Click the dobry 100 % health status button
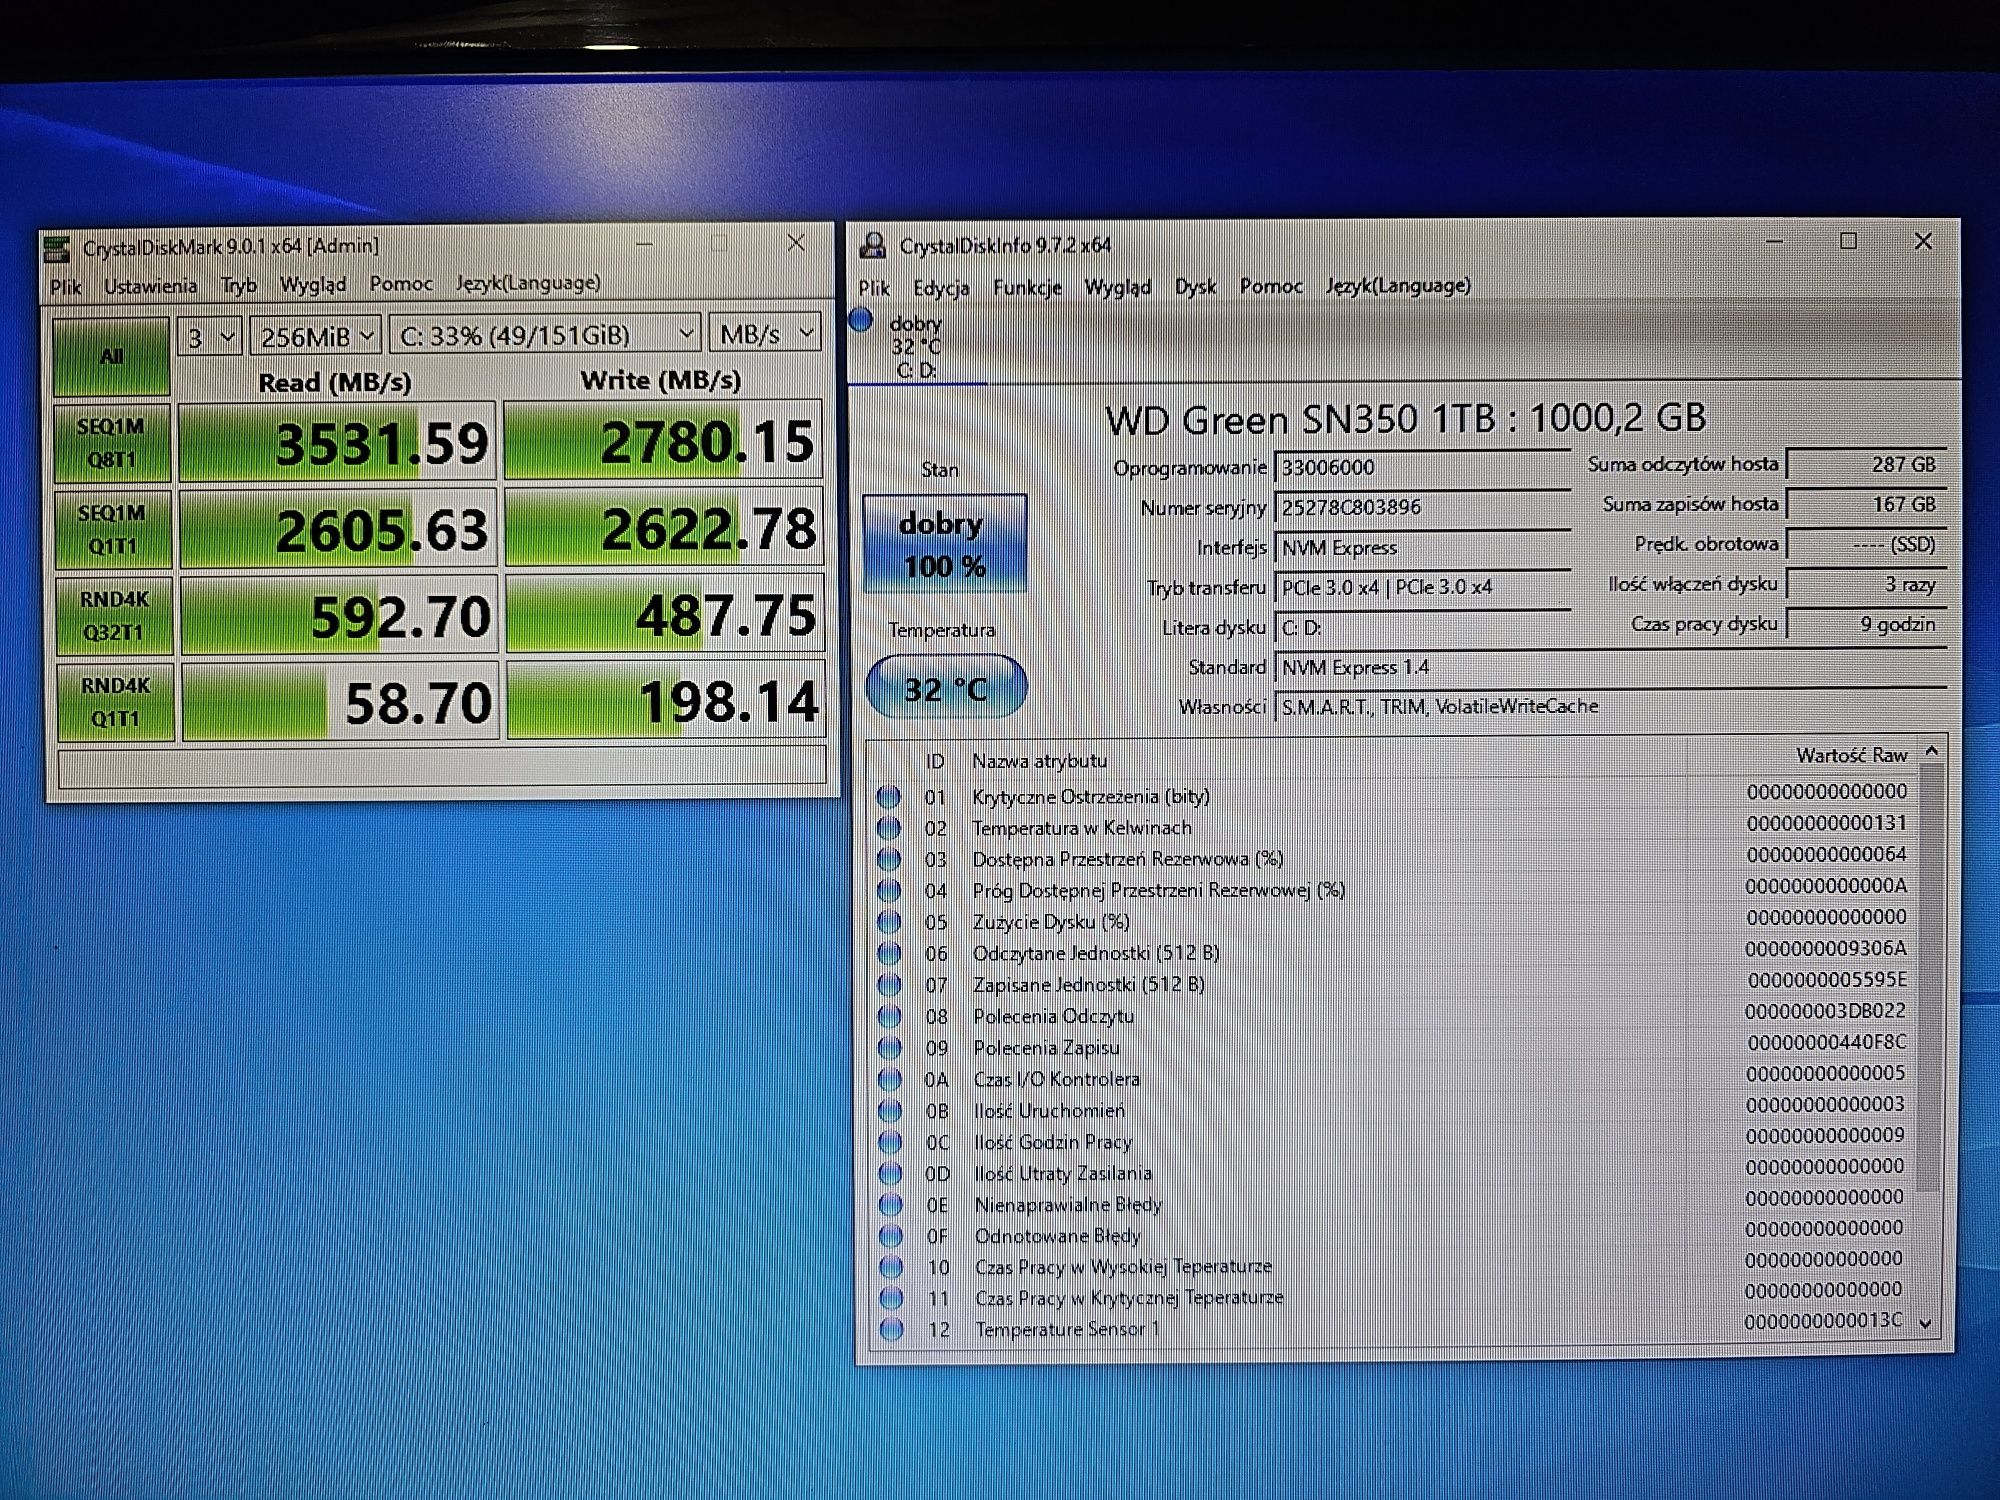Viewport: 2000px width, 1500px height. pyautogui.click(x=944, y=543)
